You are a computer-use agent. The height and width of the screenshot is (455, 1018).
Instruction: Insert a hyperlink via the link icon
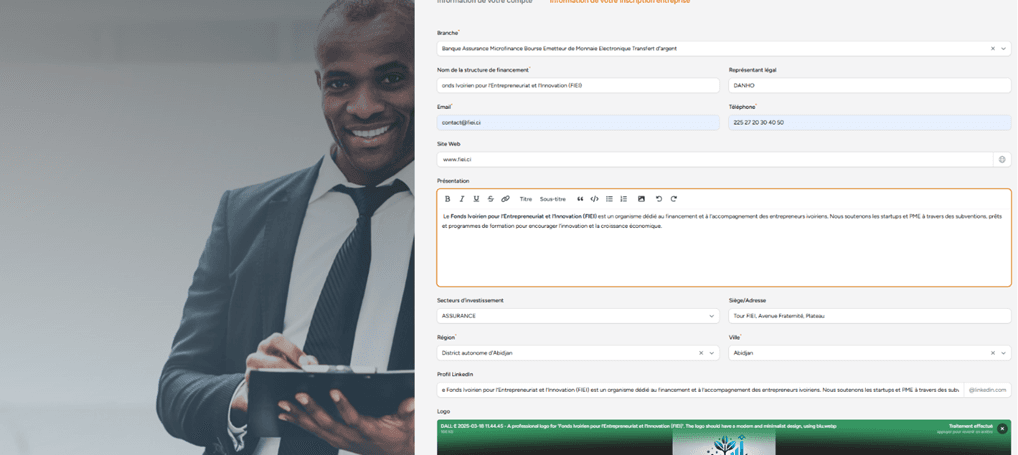click(505, 199)
